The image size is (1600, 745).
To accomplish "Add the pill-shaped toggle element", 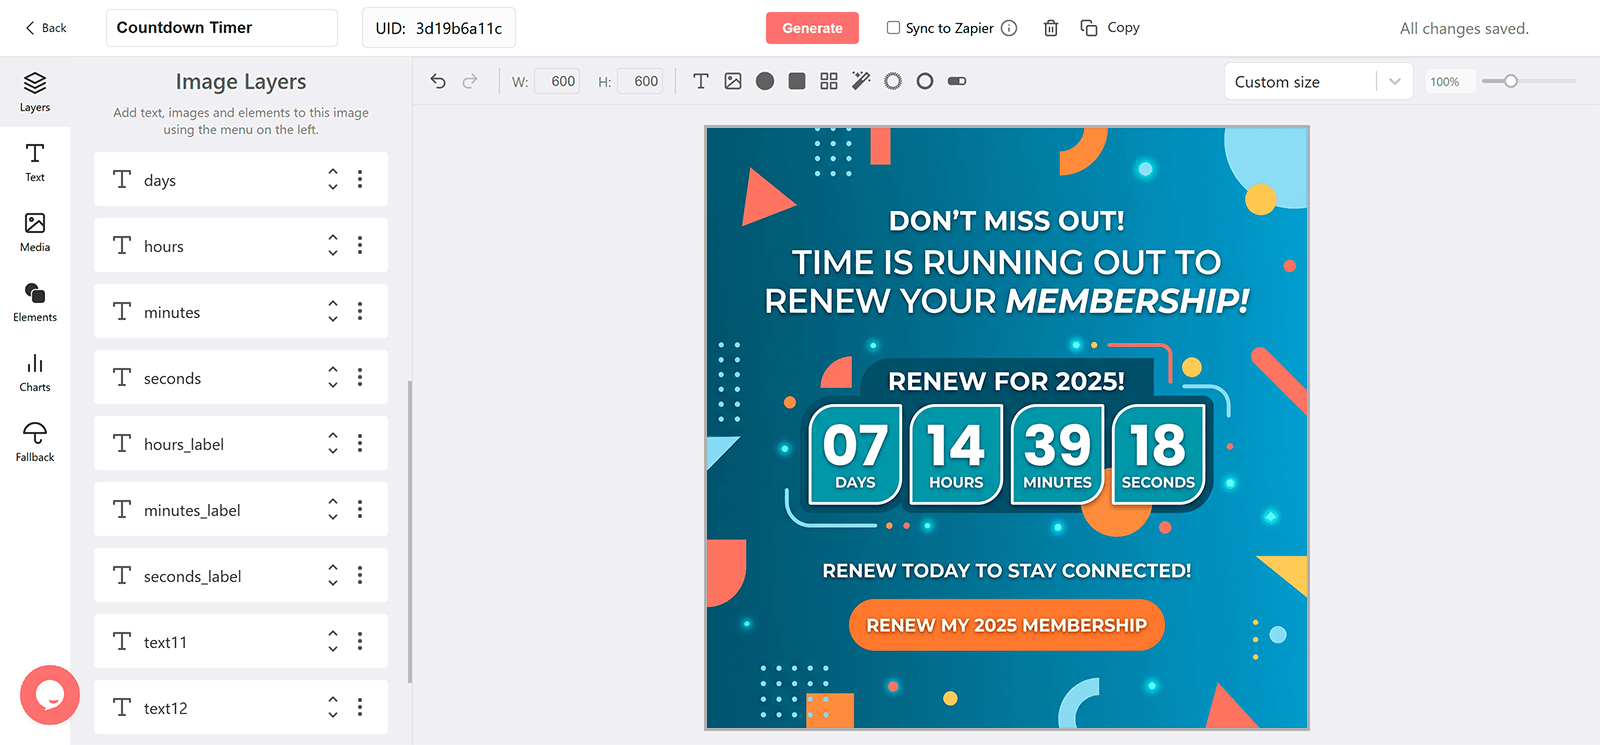I will click(x=957, y=81).
